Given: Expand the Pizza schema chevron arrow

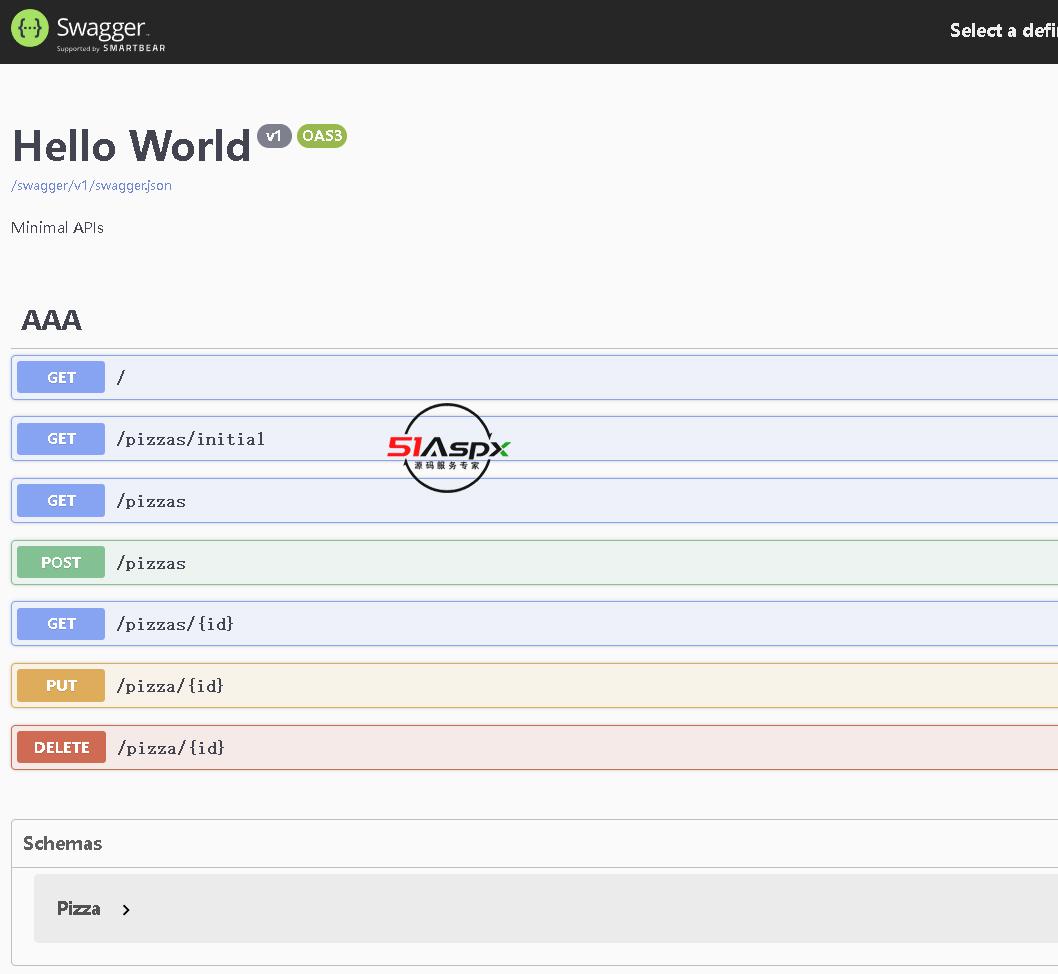Looking at the screenshot, I should coord(126,910).
